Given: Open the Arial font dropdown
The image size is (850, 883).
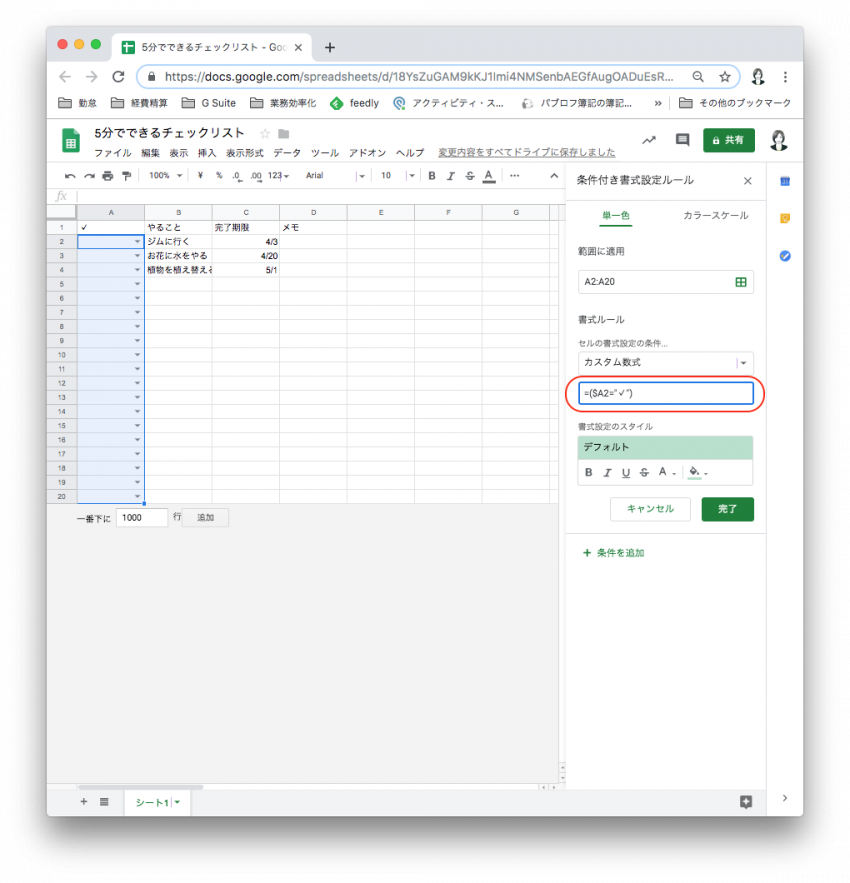Looking at the screenshot, I should click(334, 176).
